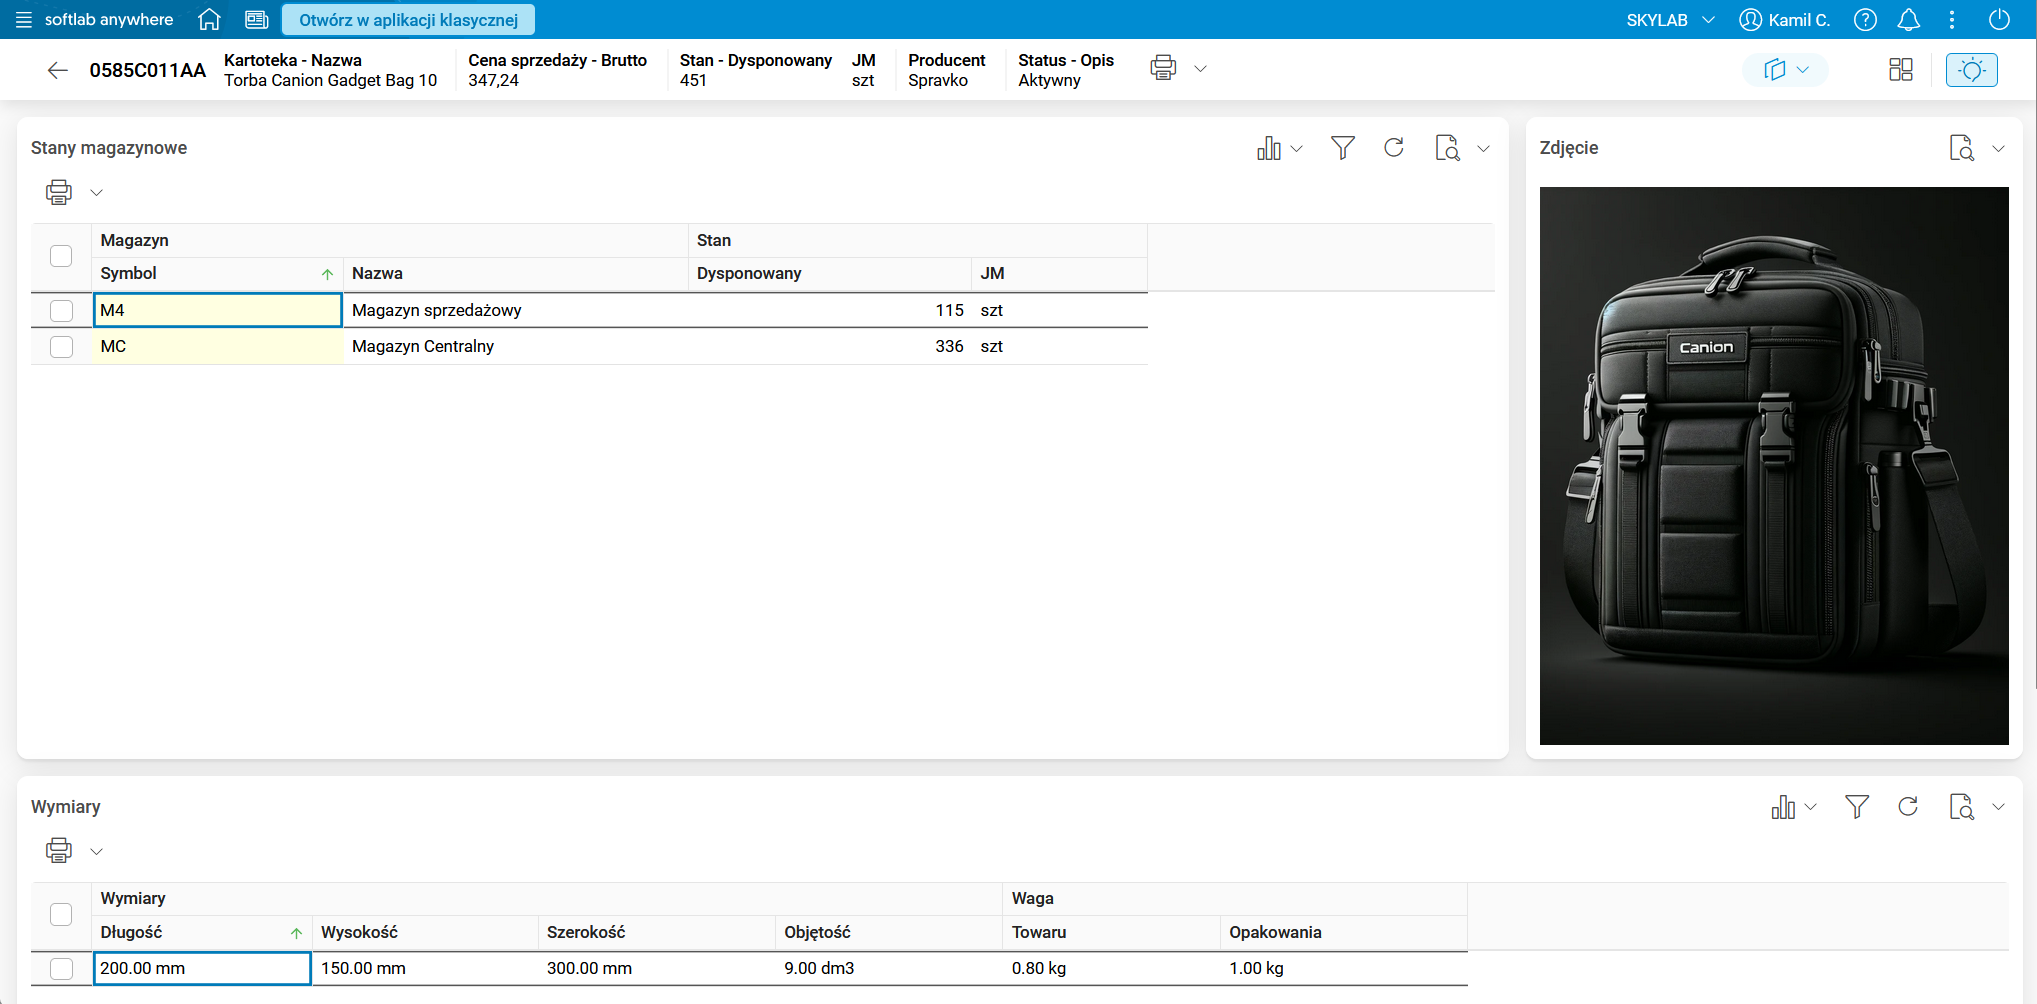The width and height of the screenshot is (2037, 1004).
Task: Print the Stany magazynowe list
Action: point(59,192)
